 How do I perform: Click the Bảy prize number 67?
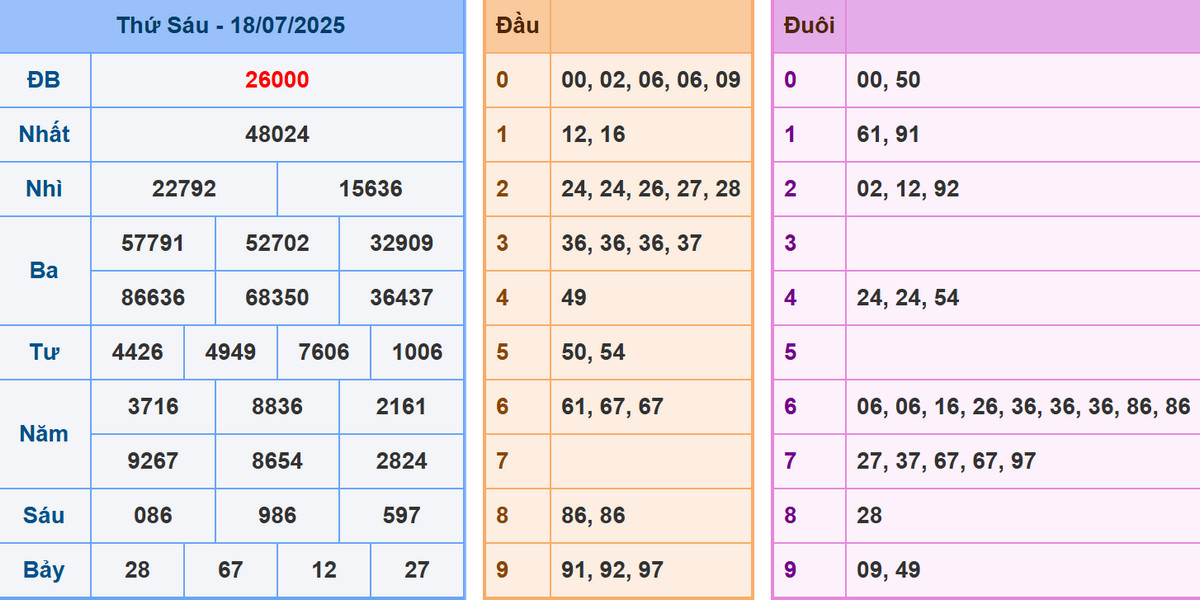coord(230,569)
